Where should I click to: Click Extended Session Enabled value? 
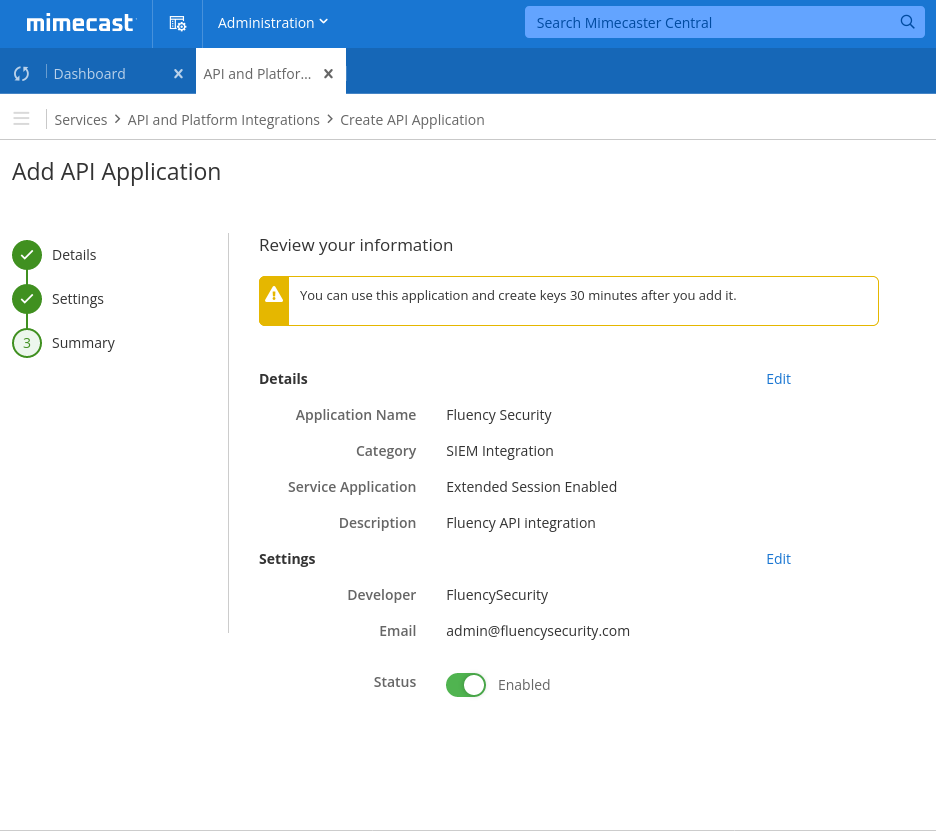531,487
